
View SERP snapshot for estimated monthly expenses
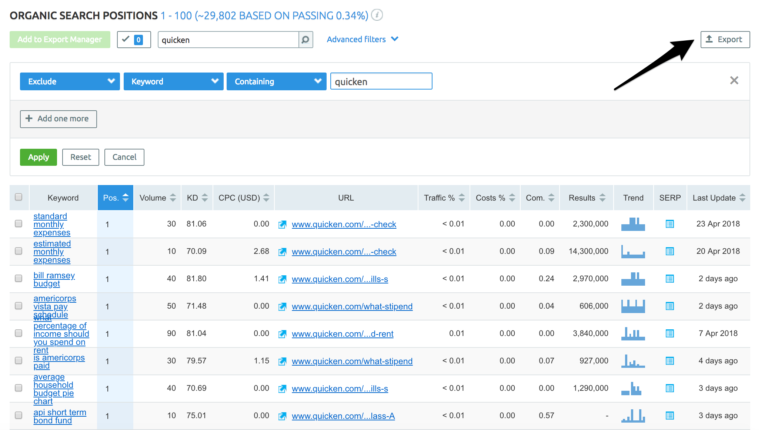(670, 251)
